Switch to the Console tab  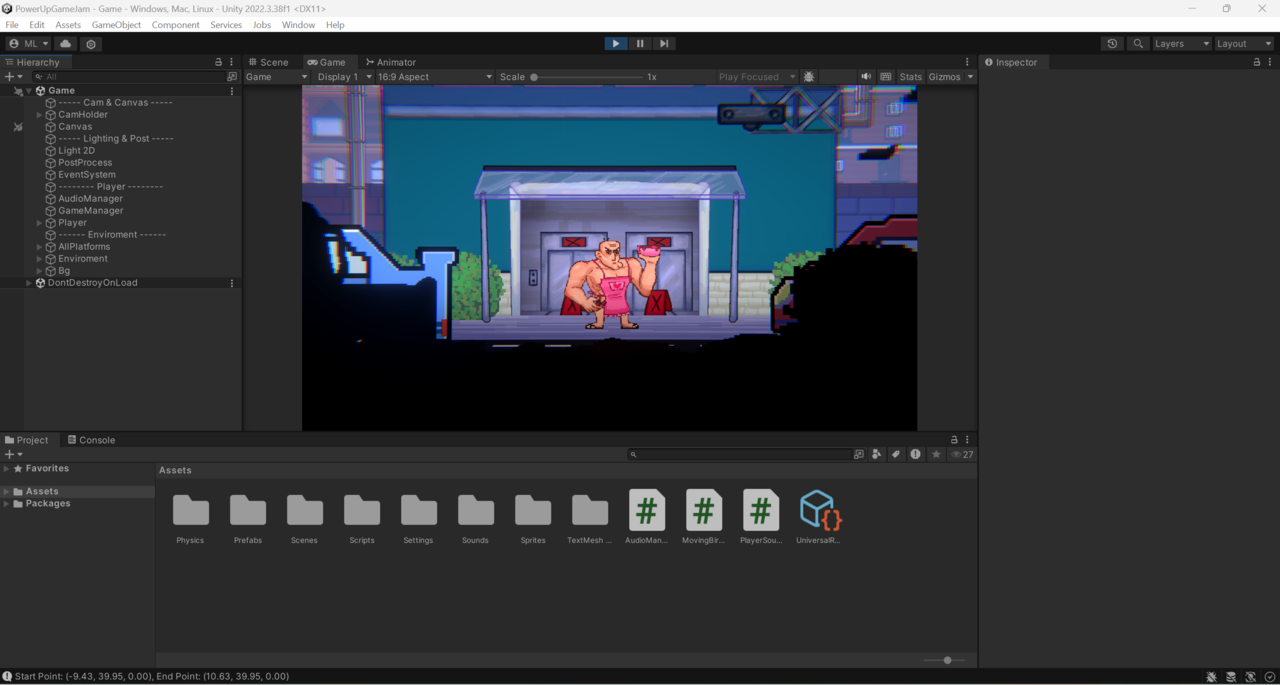[x=91, y=440]
